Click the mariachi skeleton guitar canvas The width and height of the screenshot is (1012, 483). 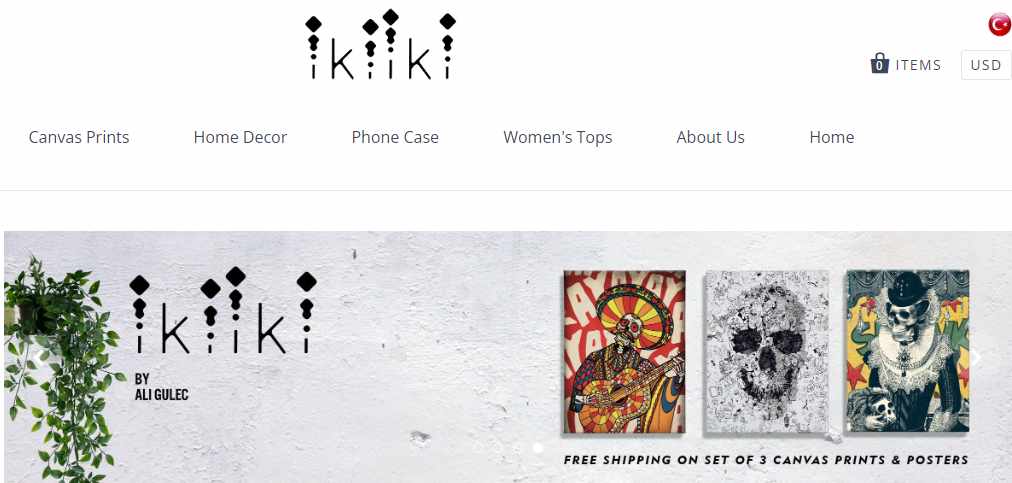624,351
